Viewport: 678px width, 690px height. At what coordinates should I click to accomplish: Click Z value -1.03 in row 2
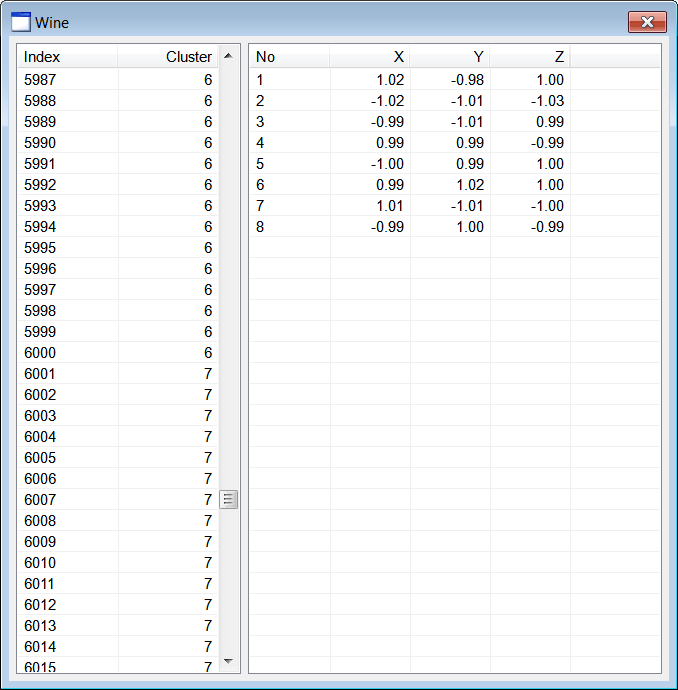pos(547,101)
